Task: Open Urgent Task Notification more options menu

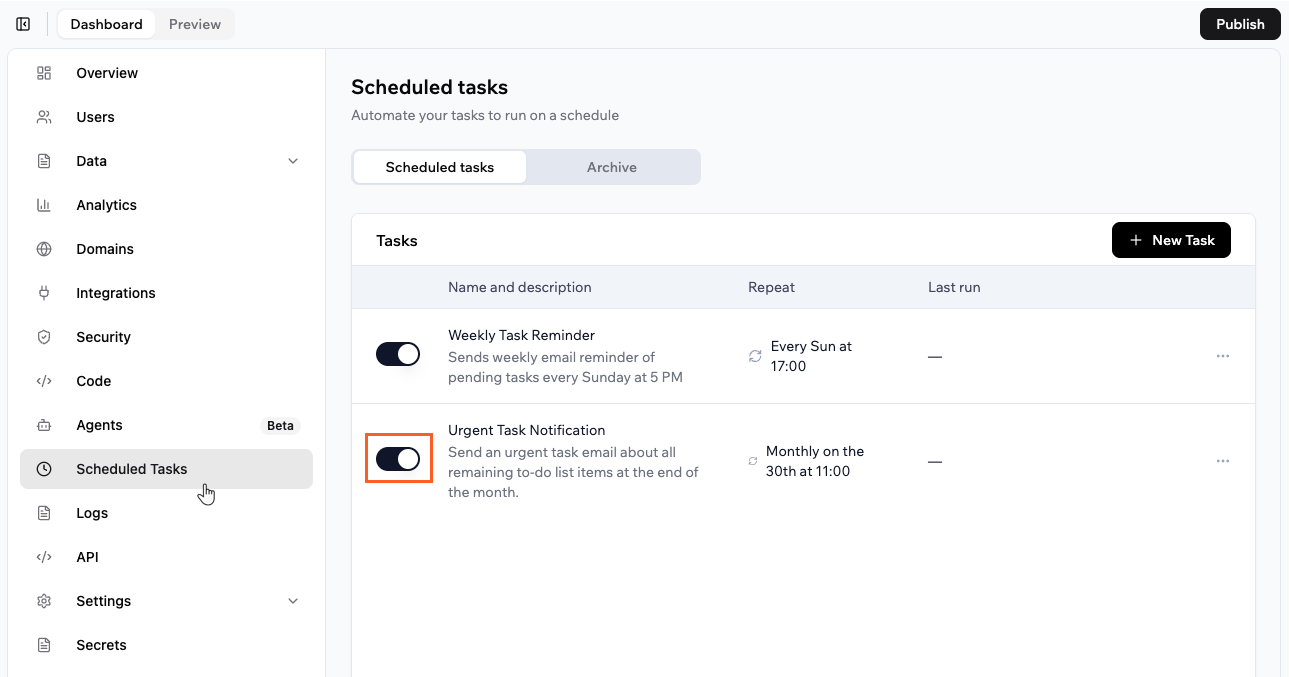Action: [x=1223, y=461]
